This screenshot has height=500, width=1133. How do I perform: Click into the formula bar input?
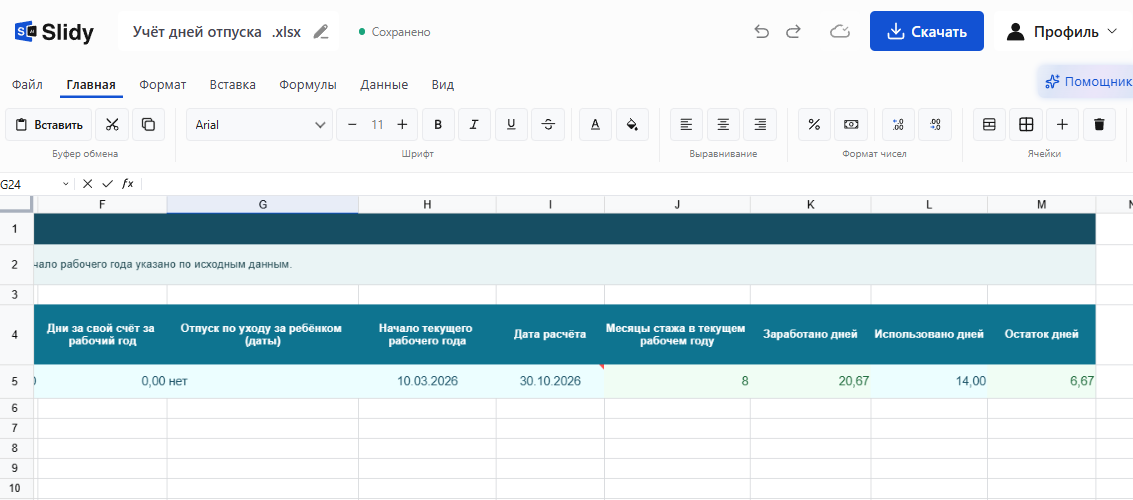click(x=636, y=184)
